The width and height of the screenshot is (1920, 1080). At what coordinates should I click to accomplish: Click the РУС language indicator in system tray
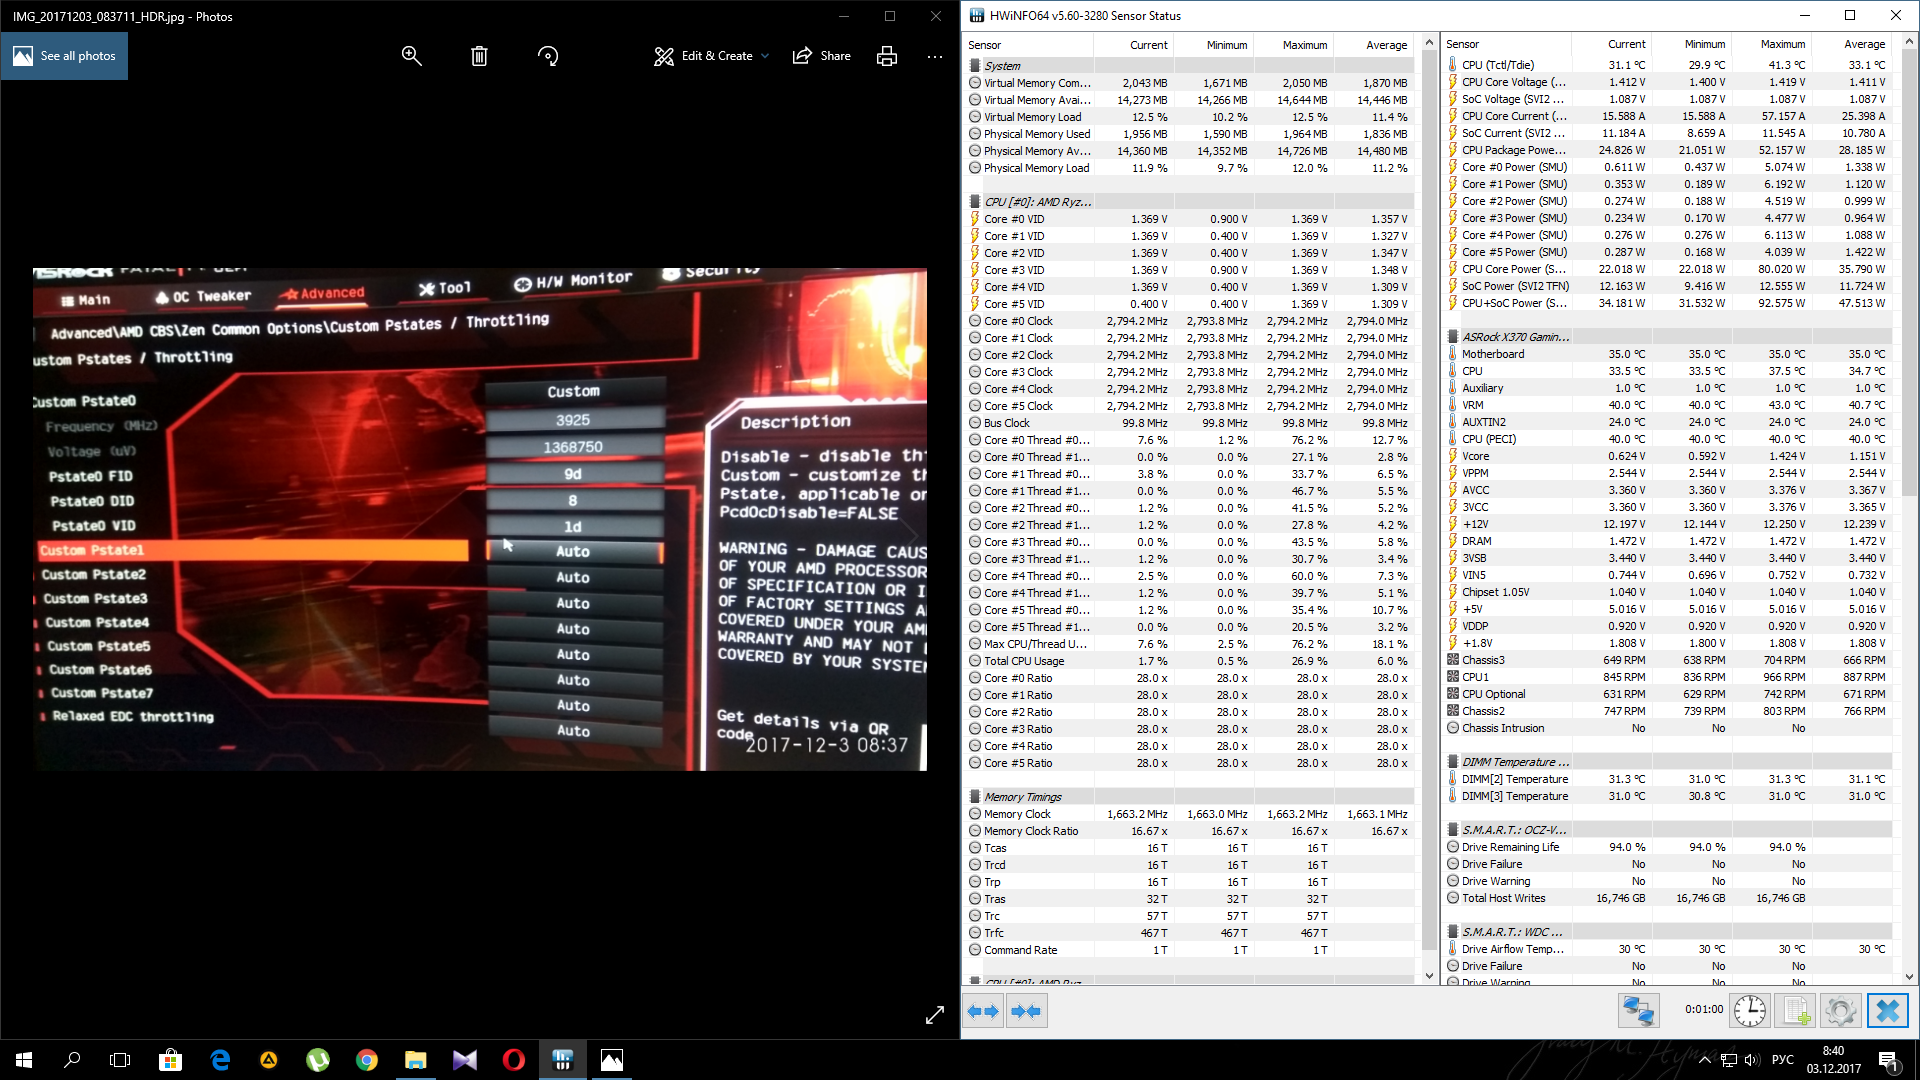[1782, 1060]
